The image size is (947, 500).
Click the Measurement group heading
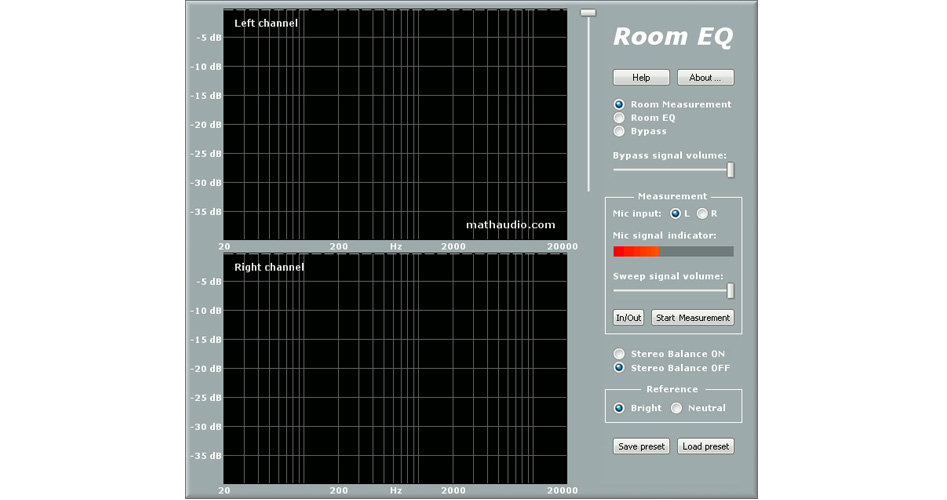point(672,196)
